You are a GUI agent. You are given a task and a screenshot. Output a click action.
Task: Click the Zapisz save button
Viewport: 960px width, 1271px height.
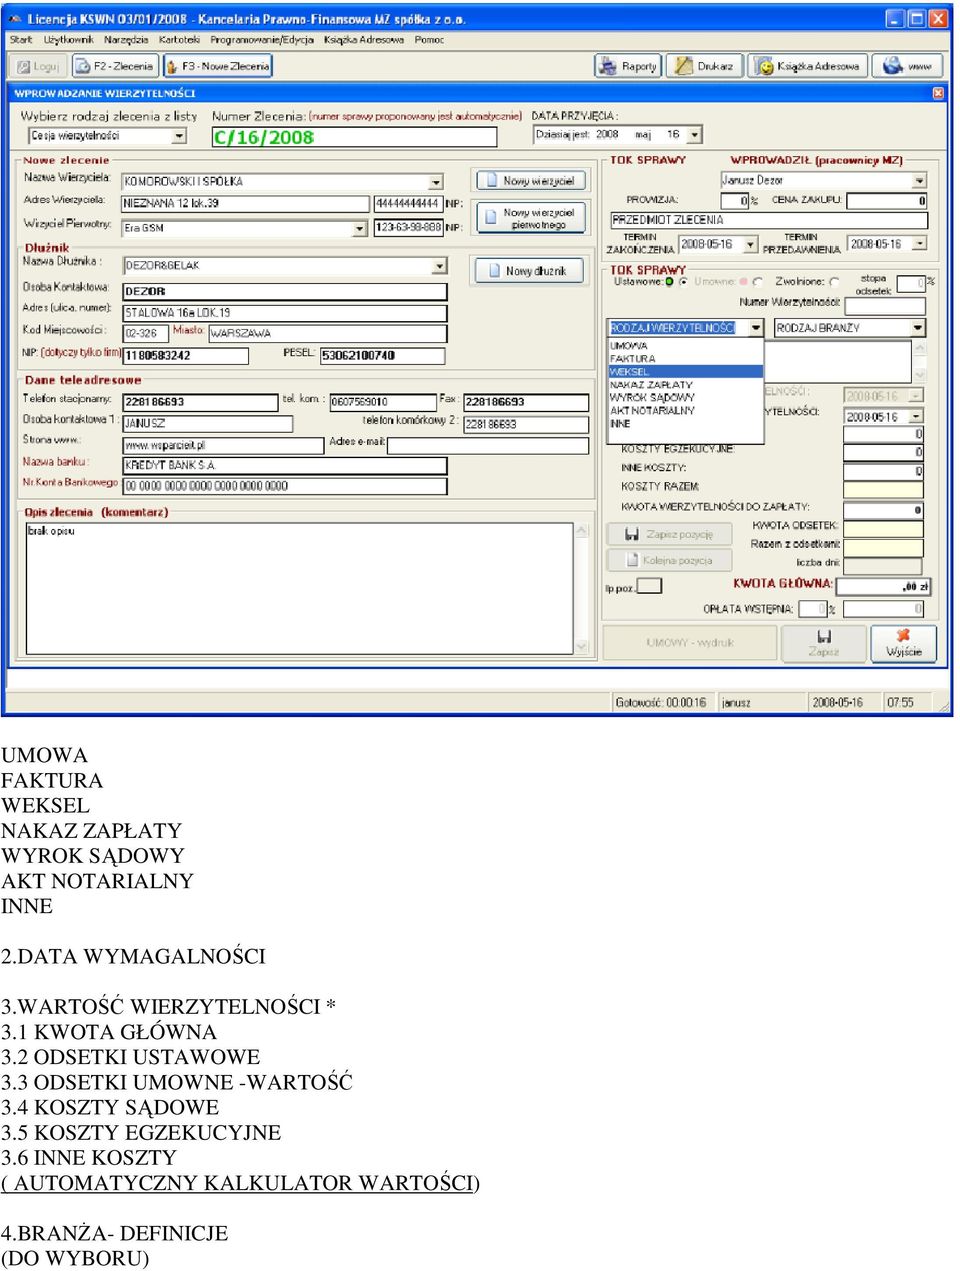823,643
